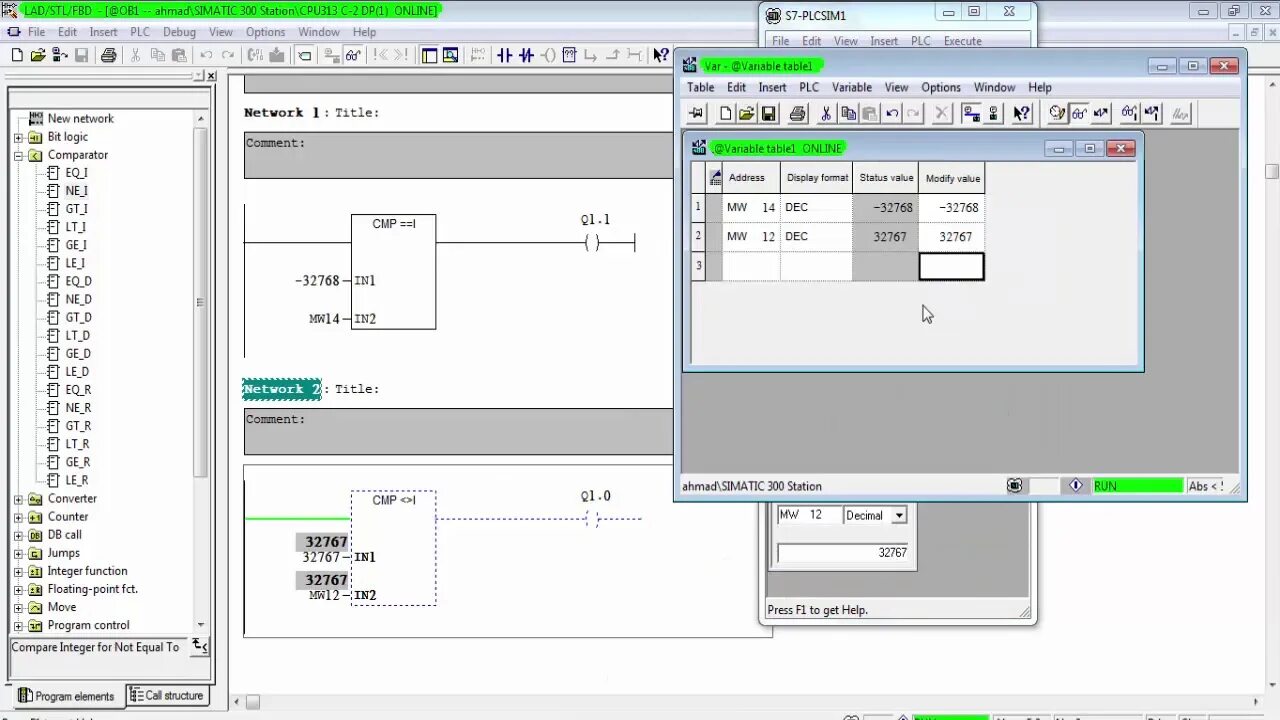Select NE_I comparator in tree
1280x720 pixels.
(x=76, y=191)
